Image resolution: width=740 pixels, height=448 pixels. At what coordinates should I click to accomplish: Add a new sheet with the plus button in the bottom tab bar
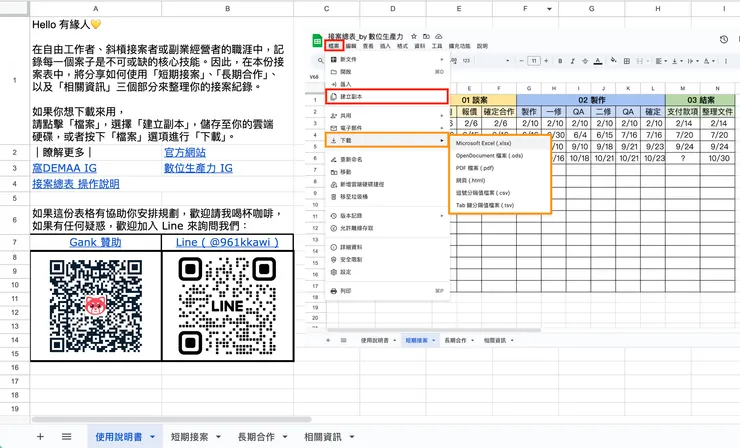[40, 437]
